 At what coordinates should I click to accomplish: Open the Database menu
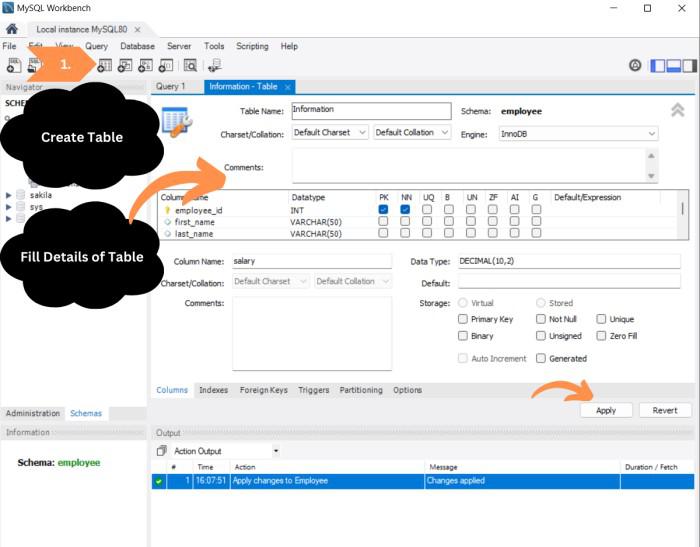(137, 46)
